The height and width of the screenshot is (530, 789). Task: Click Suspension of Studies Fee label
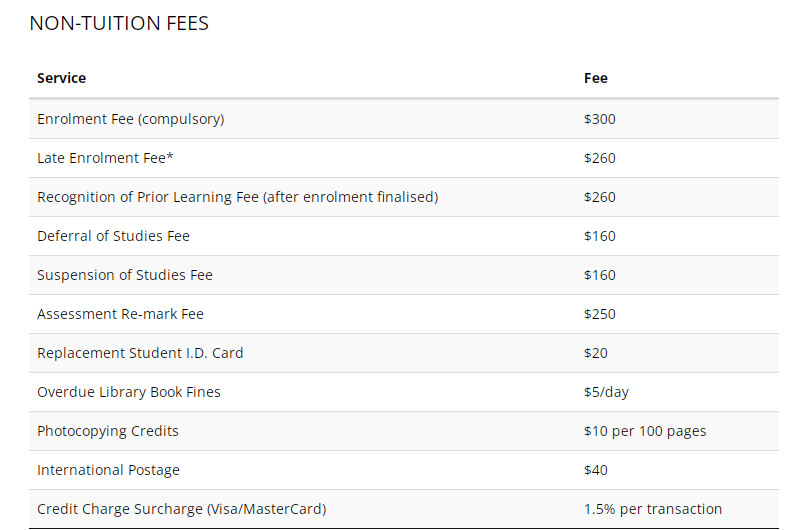(x=125, y=275)
